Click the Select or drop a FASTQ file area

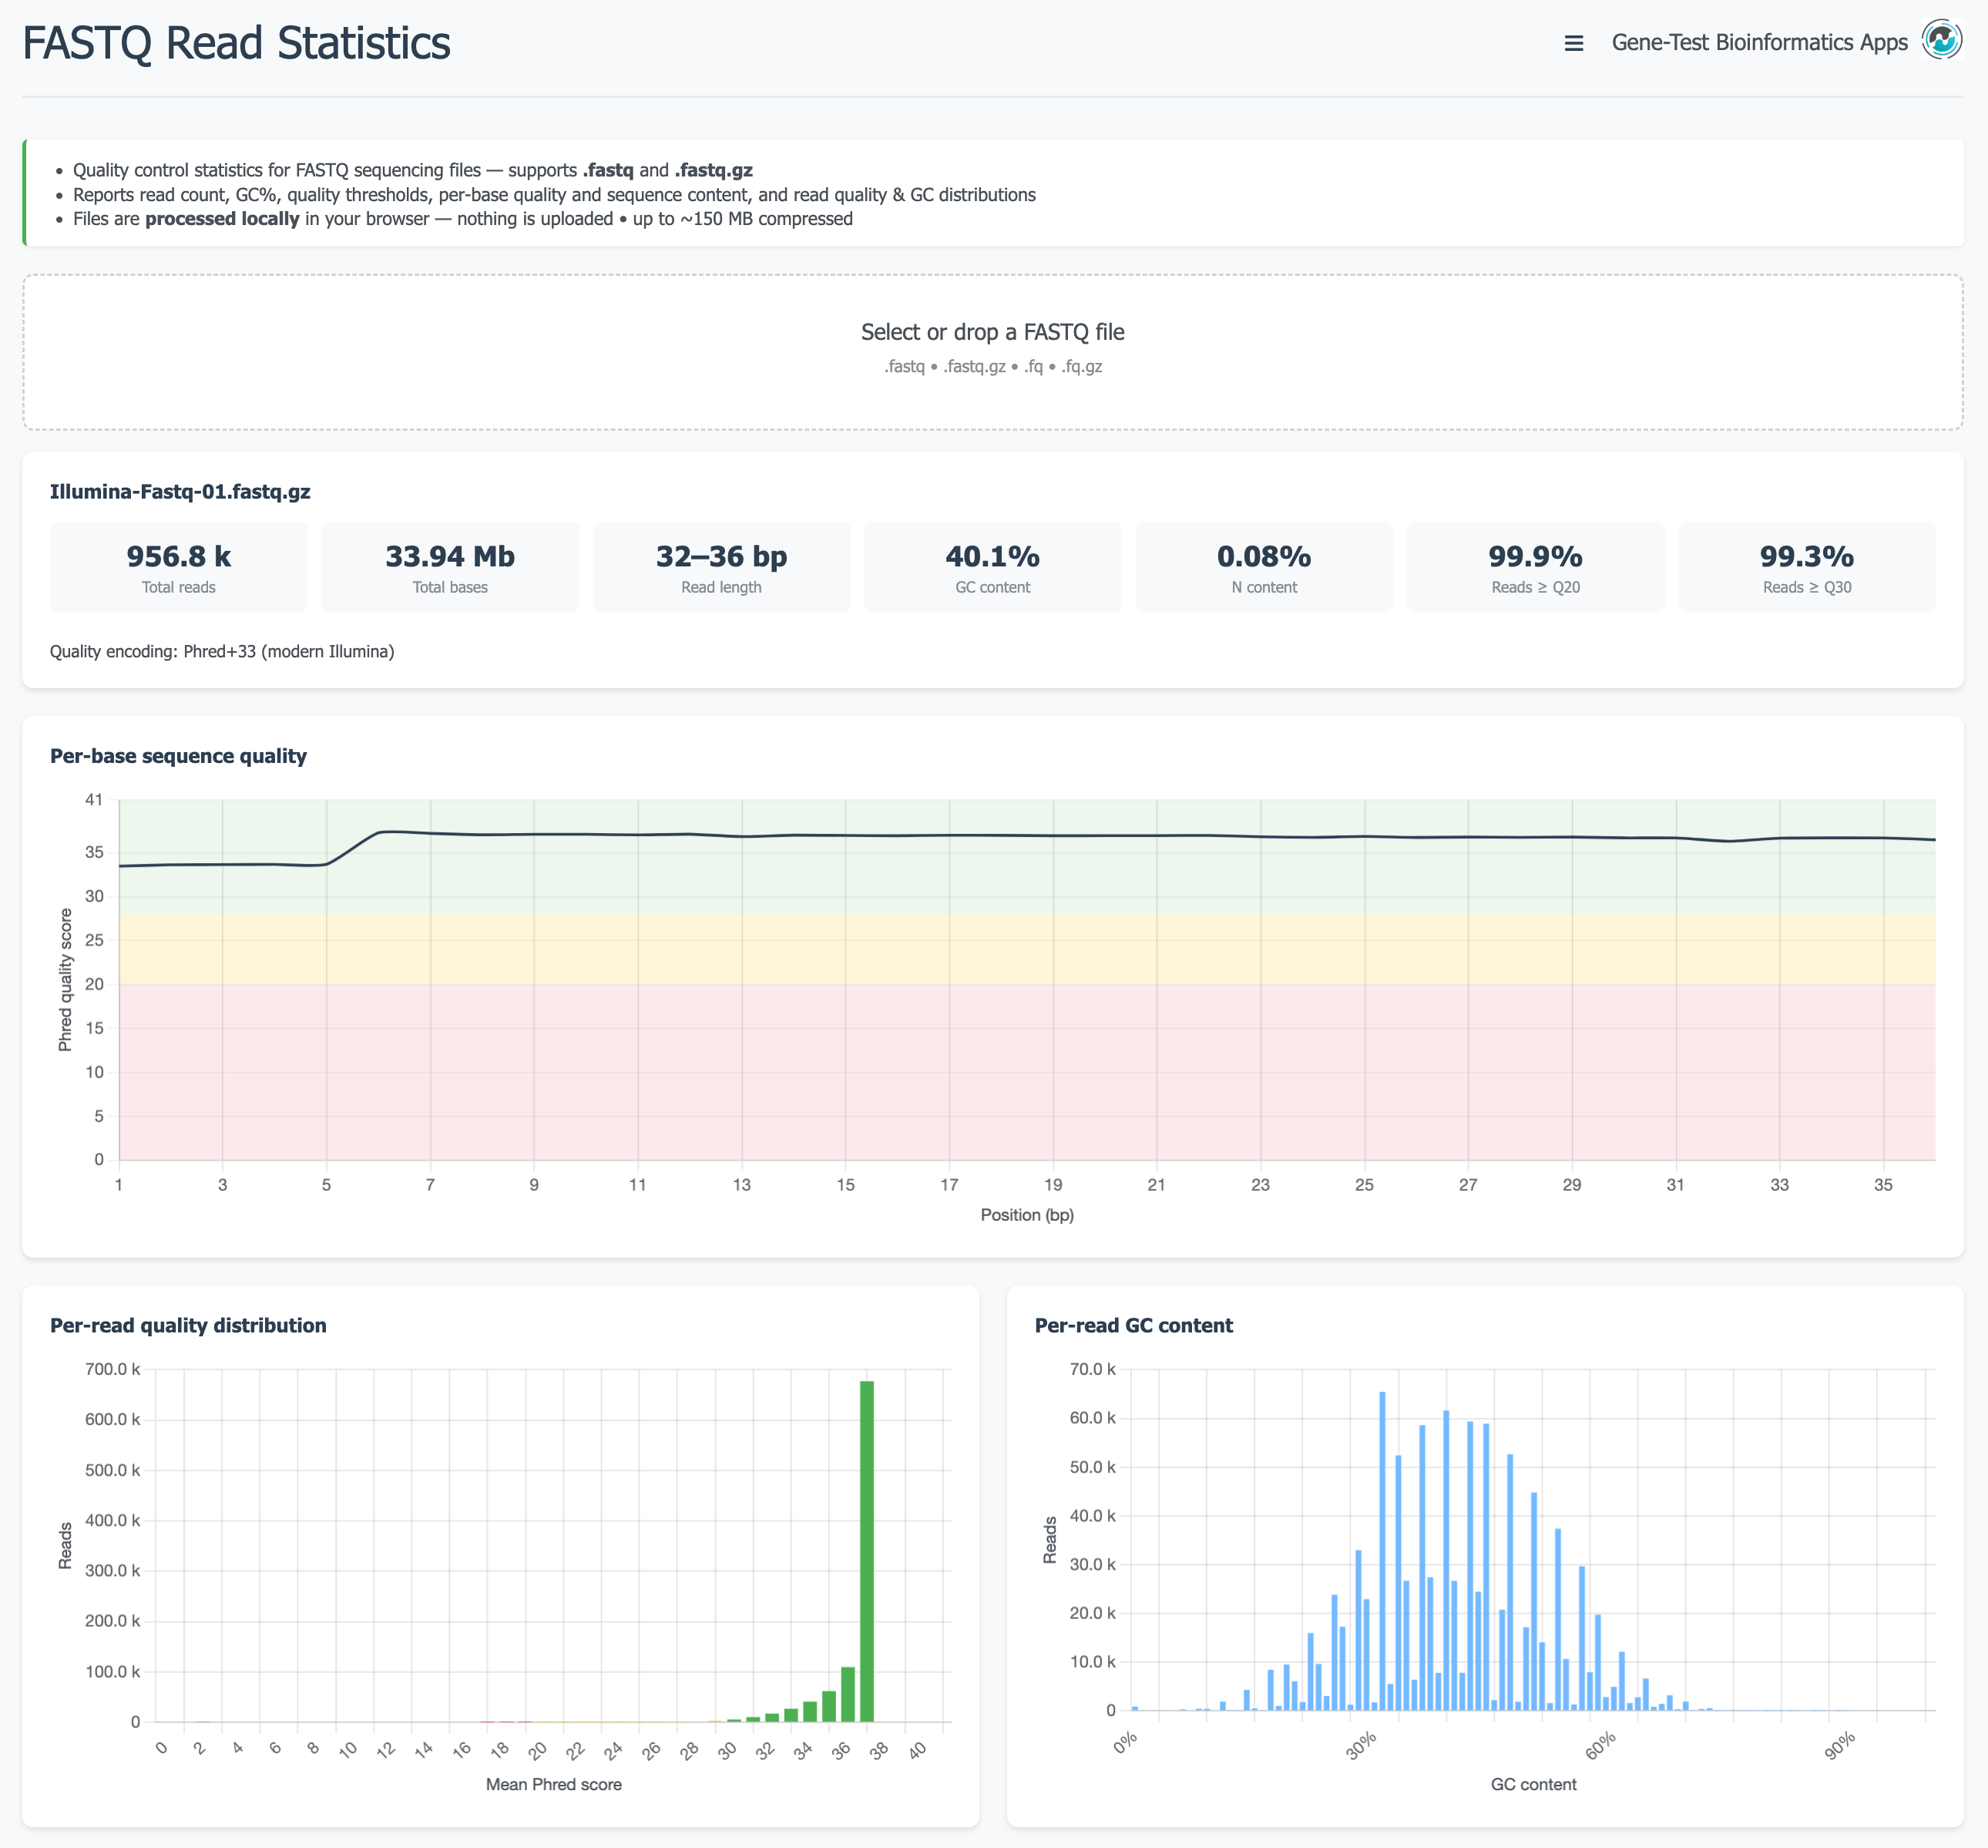pos(994,350)
